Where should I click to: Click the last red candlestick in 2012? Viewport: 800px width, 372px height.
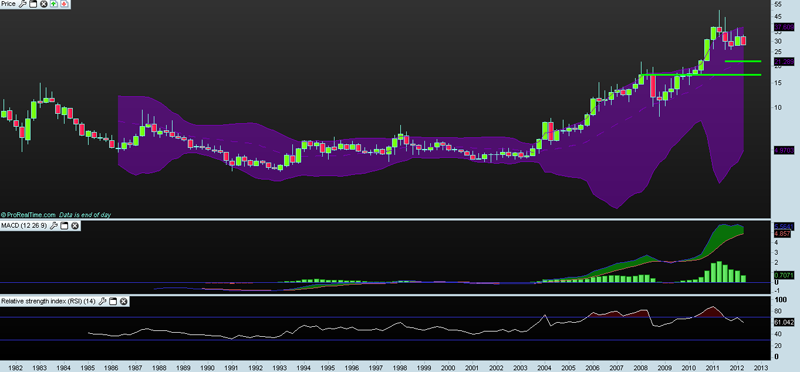click(x=743, y=41)
